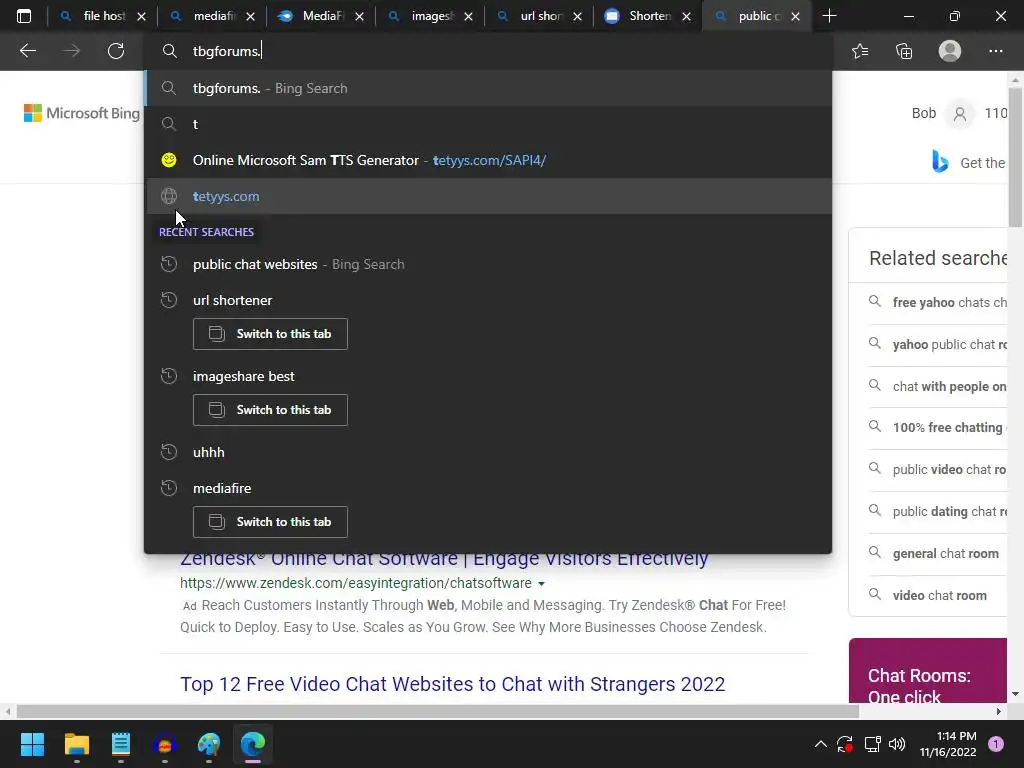Select 'tbgforums. - Bing Search' suggestion
Image resolution: width=1024 pixels, height=768 pixels.
(488, 88)
